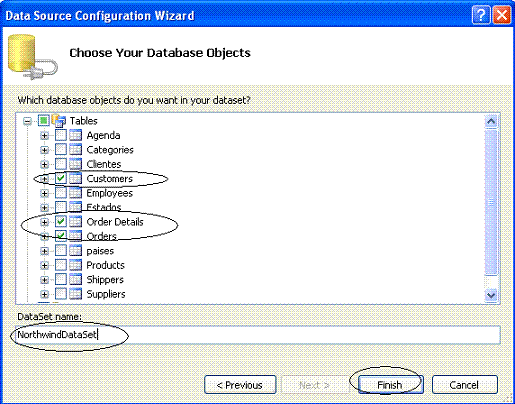Click the paises table icon

pyautogui.click(x=76, y=250)
